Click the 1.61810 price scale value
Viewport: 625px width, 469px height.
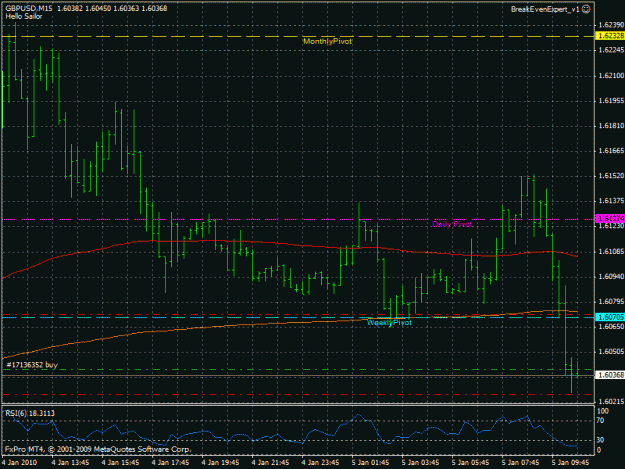click(x=611, y=126)
